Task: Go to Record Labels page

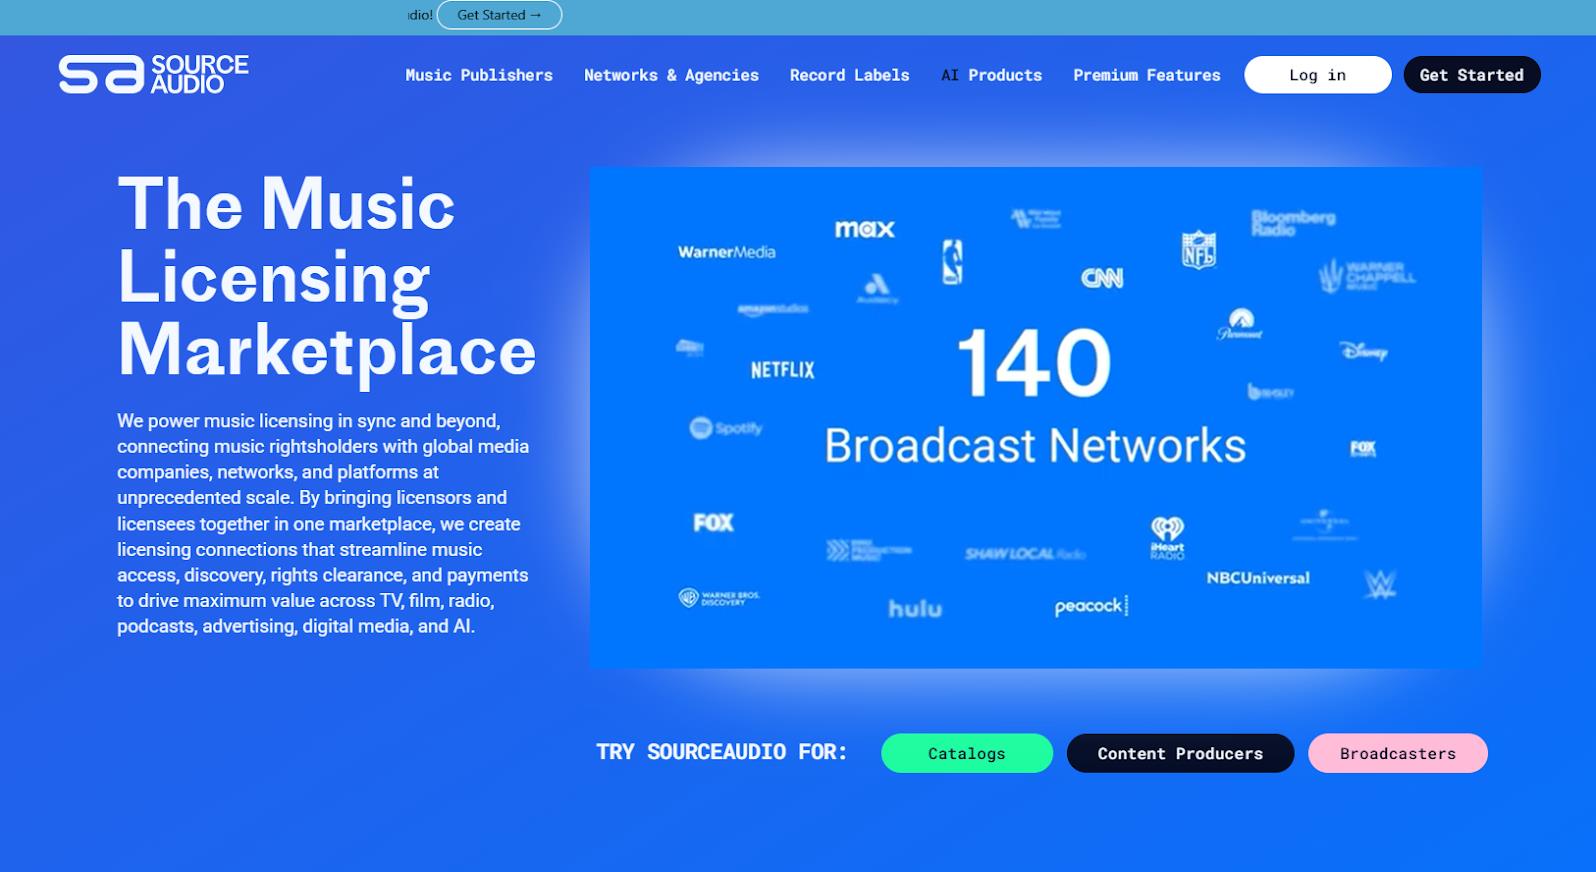Action: click(850, 75)
